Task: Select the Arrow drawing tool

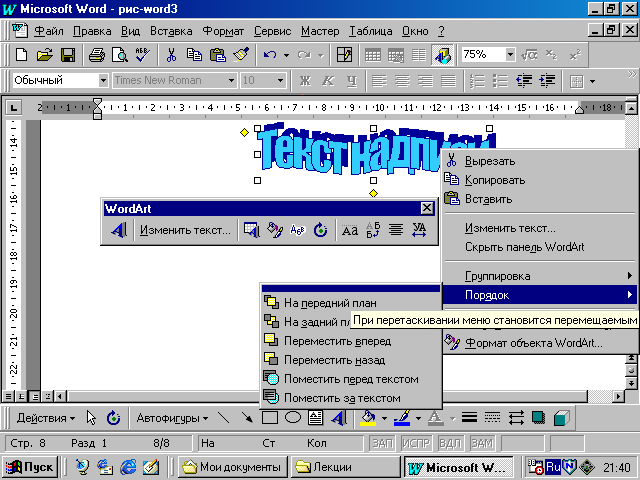Action: (x=247, y=418)
